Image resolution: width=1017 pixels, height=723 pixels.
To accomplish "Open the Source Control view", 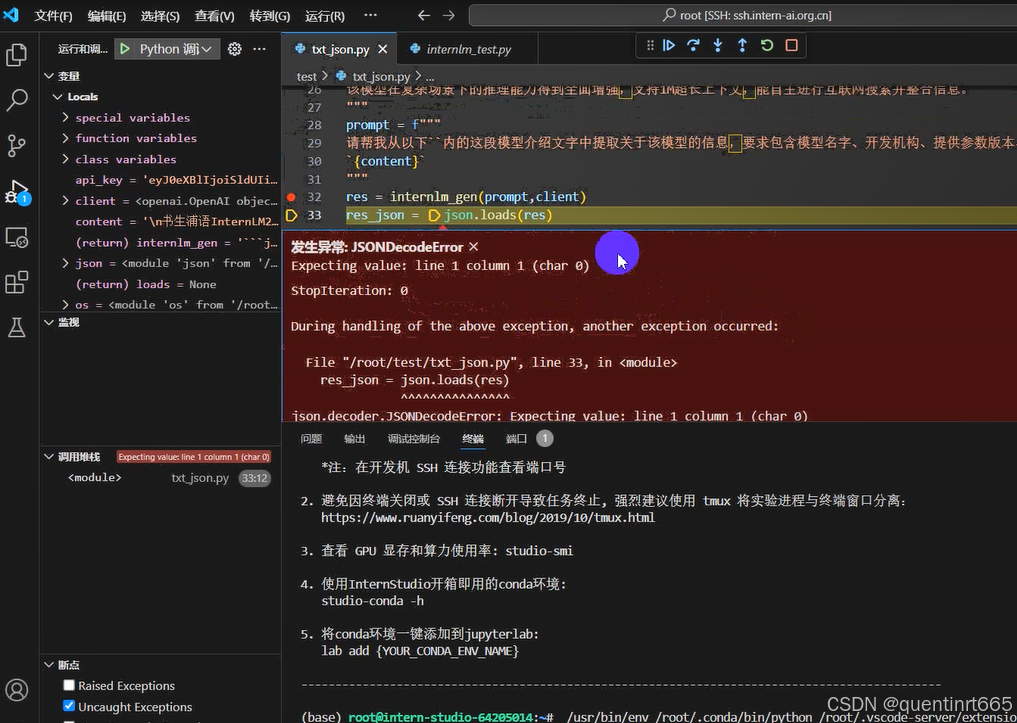I will [x=17, y=146].
